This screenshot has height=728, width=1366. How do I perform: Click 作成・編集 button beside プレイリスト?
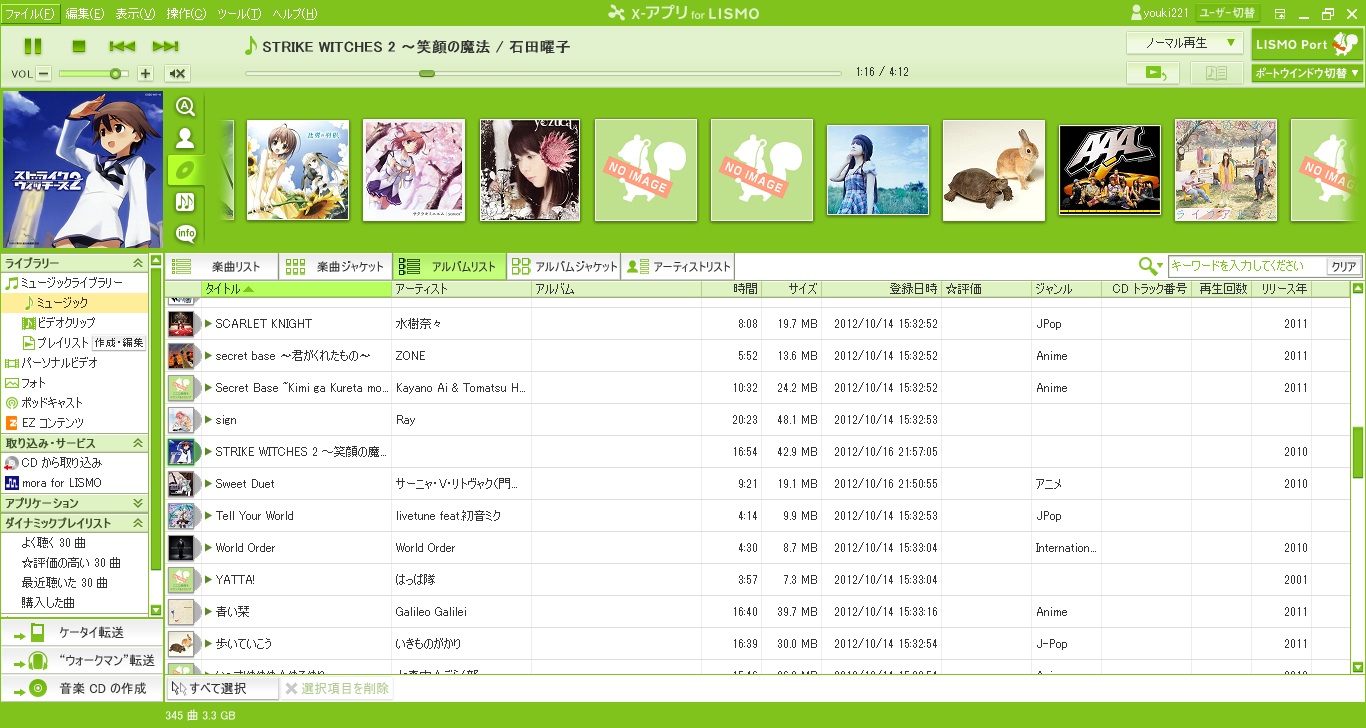[x=120, y=343]
